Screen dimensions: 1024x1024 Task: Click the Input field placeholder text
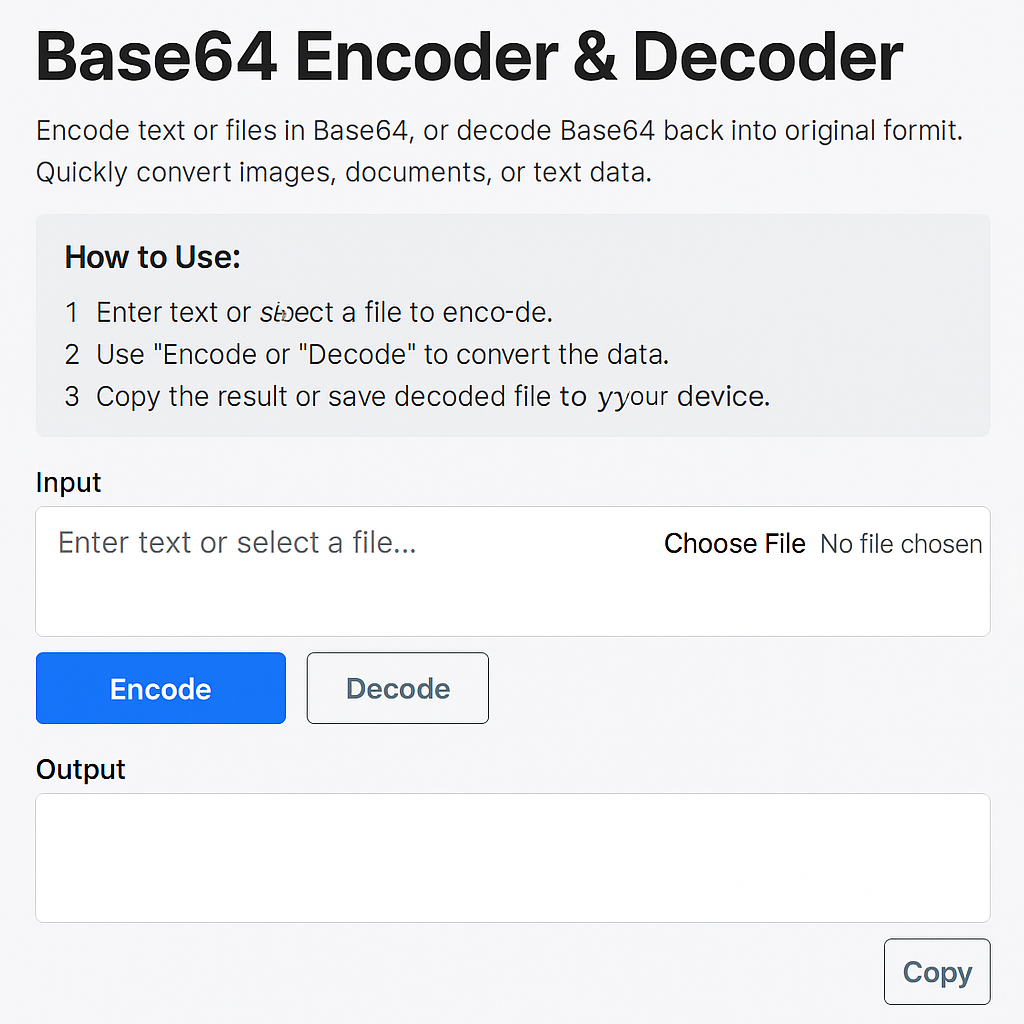(236, 543)
